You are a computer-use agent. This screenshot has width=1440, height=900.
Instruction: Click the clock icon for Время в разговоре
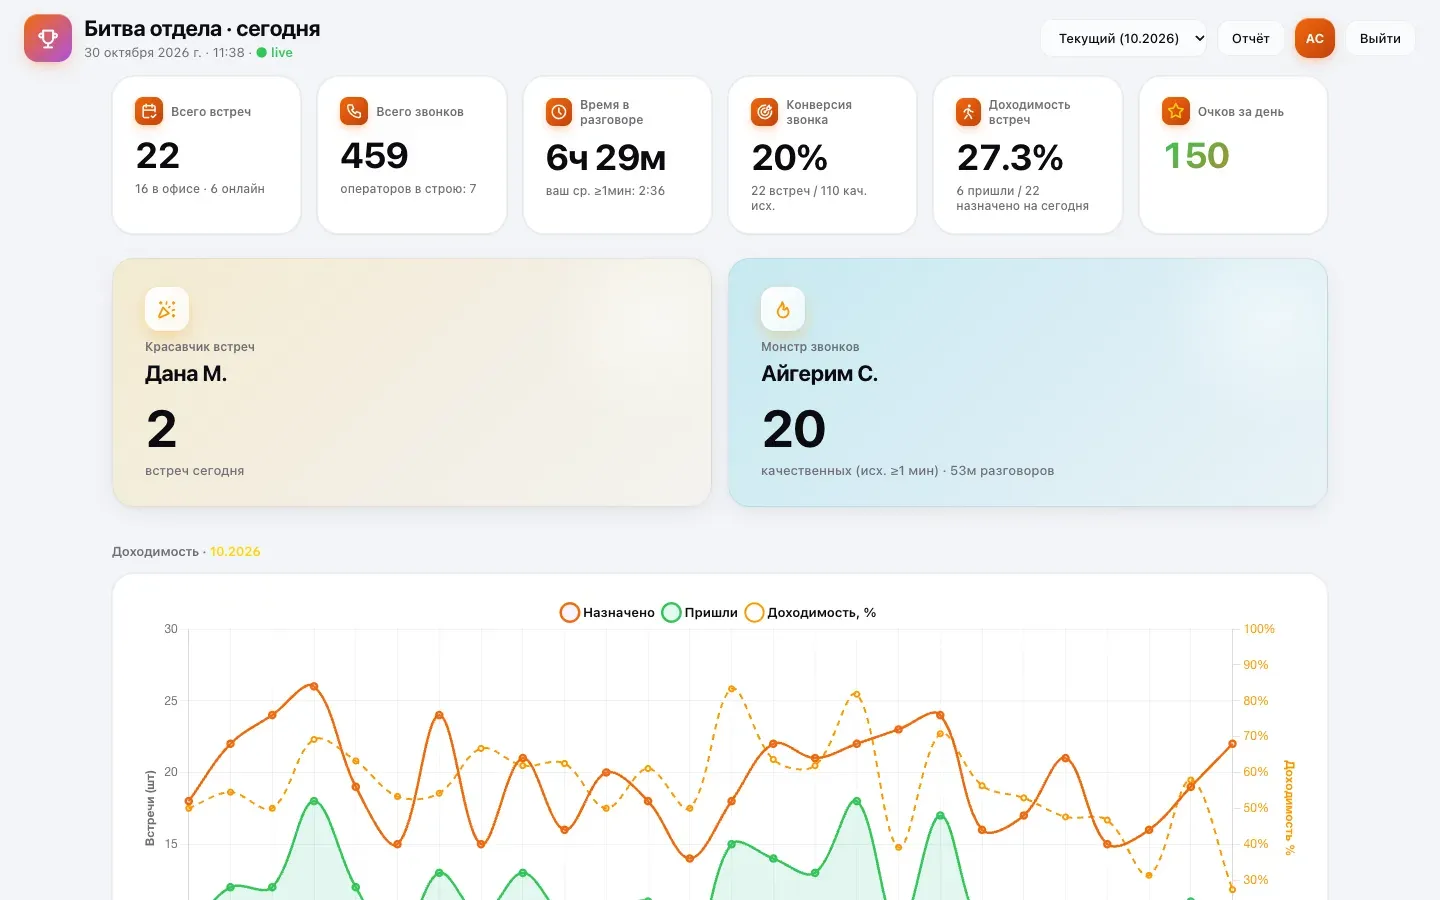pos(559,112)
